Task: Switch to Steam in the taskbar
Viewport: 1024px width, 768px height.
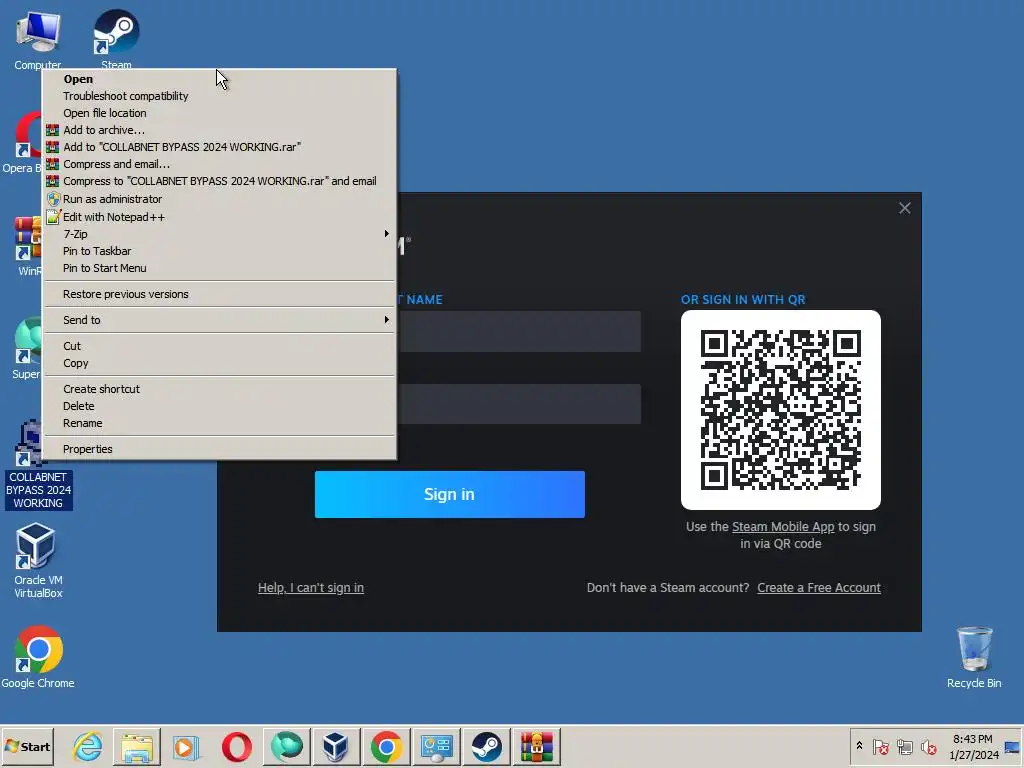Action: pos(486,746)
